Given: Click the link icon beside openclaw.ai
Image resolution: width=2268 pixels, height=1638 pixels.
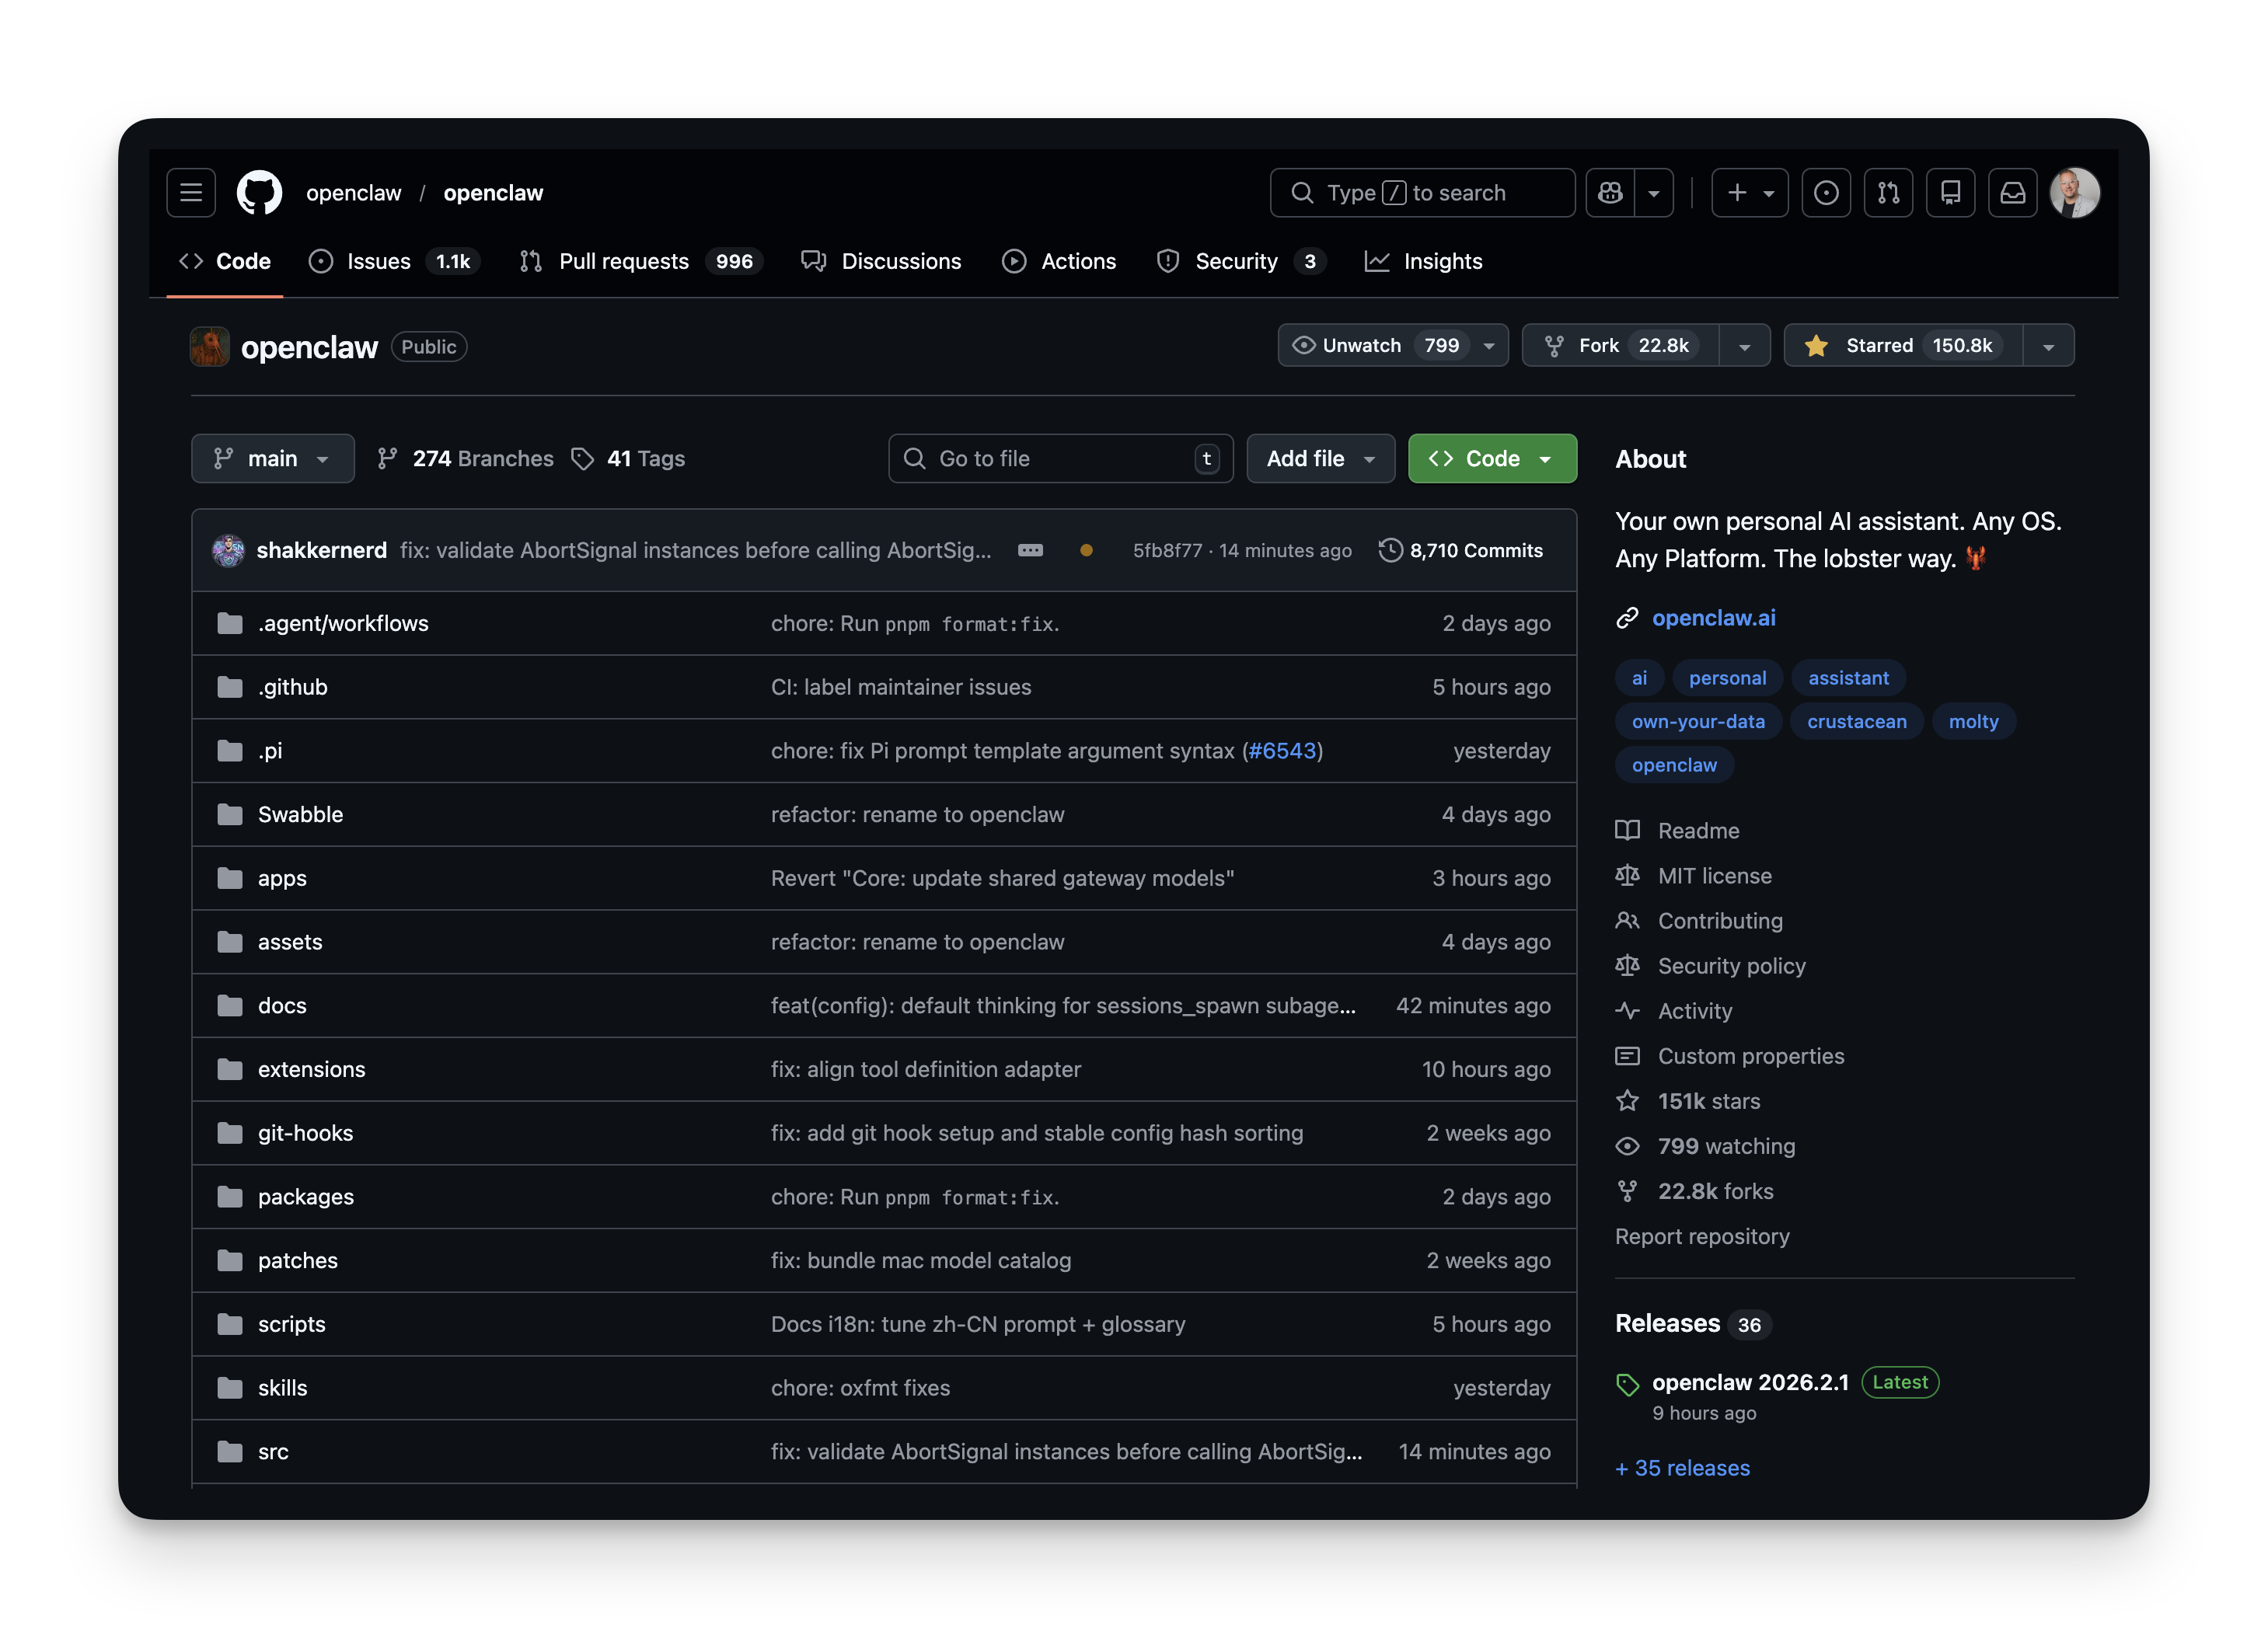Looking at the screenshot, I should pyautogui.click(x=1627, y=618).
